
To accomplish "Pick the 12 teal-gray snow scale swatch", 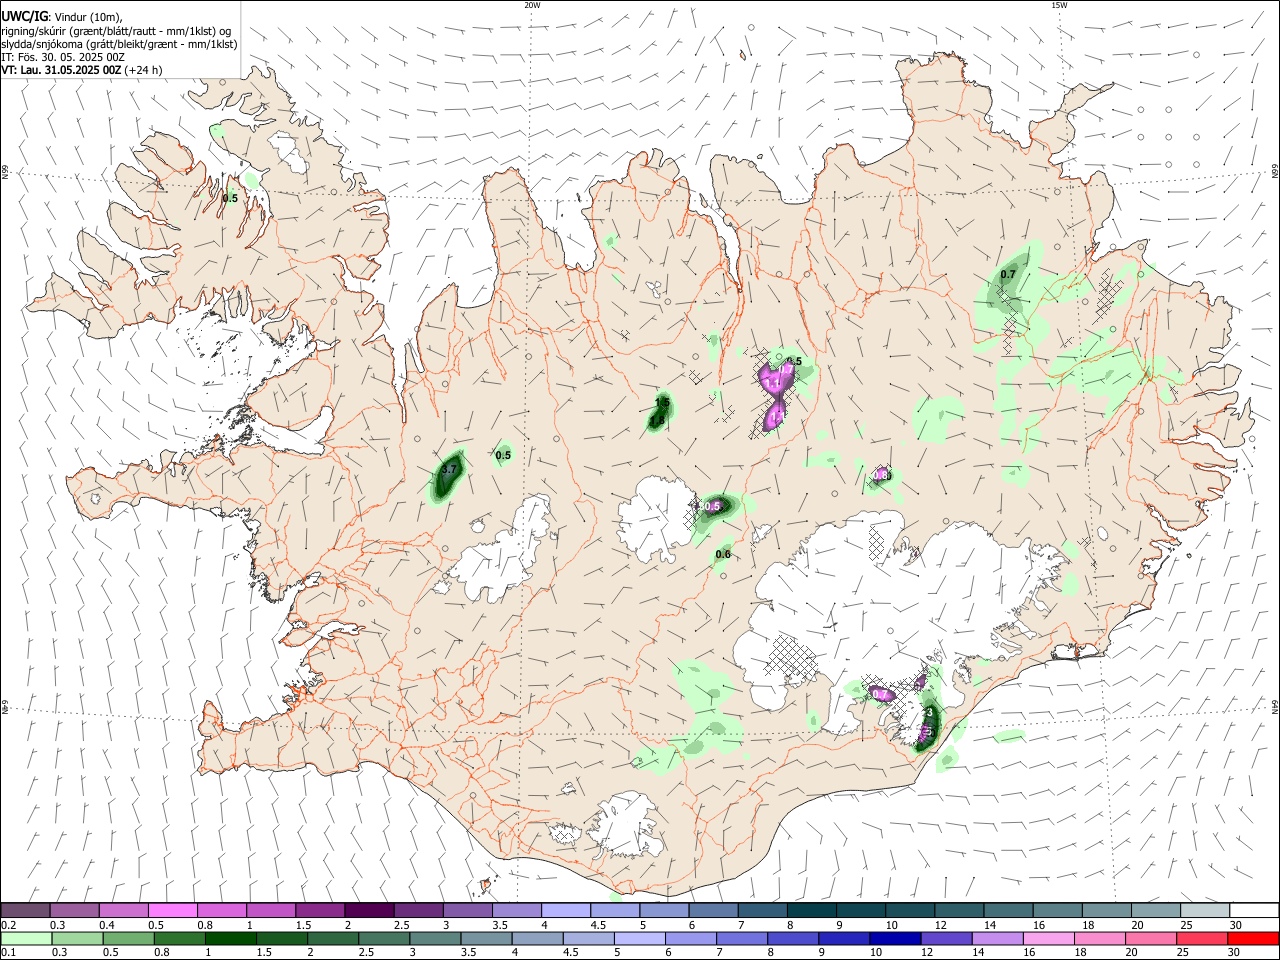I will point(959,910).
